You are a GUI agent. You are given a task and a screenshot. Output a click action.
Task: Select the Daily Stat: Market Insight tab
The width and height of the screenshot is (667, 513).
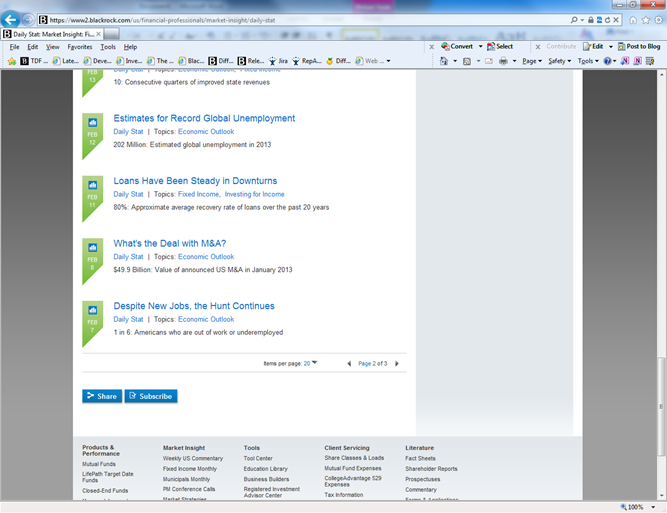[52, 34]
